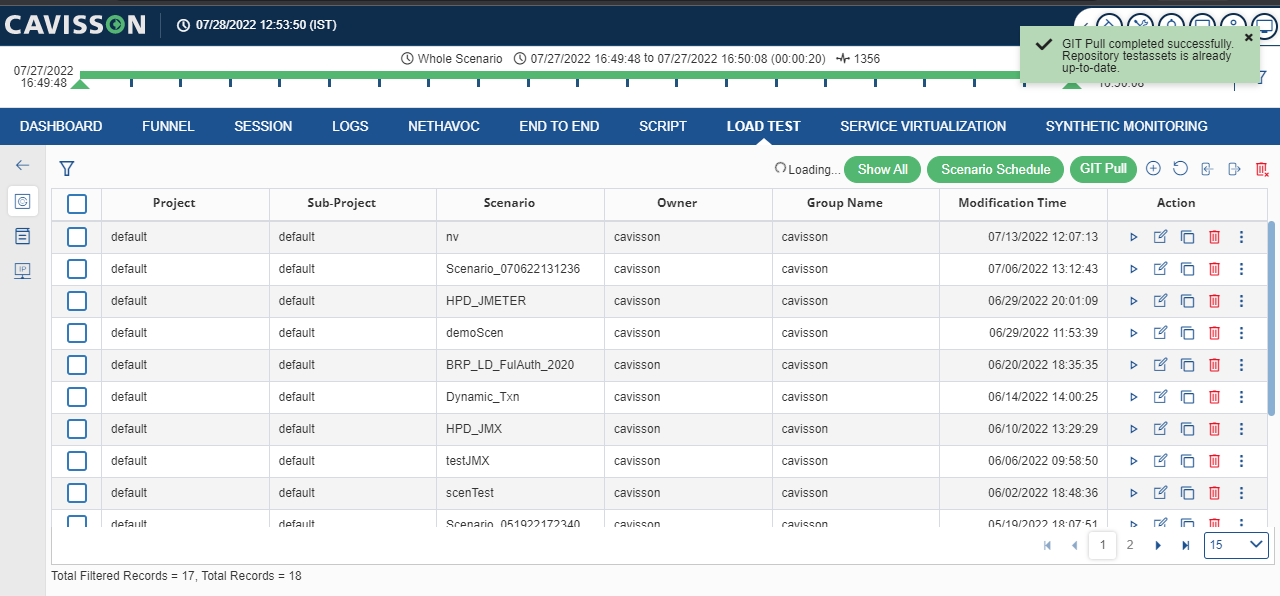This screenshot has width=1280, height=596.
Task: Run the BRP_LD_FulAuth_2020 scenario
Action: click(x=1133, y=365)
